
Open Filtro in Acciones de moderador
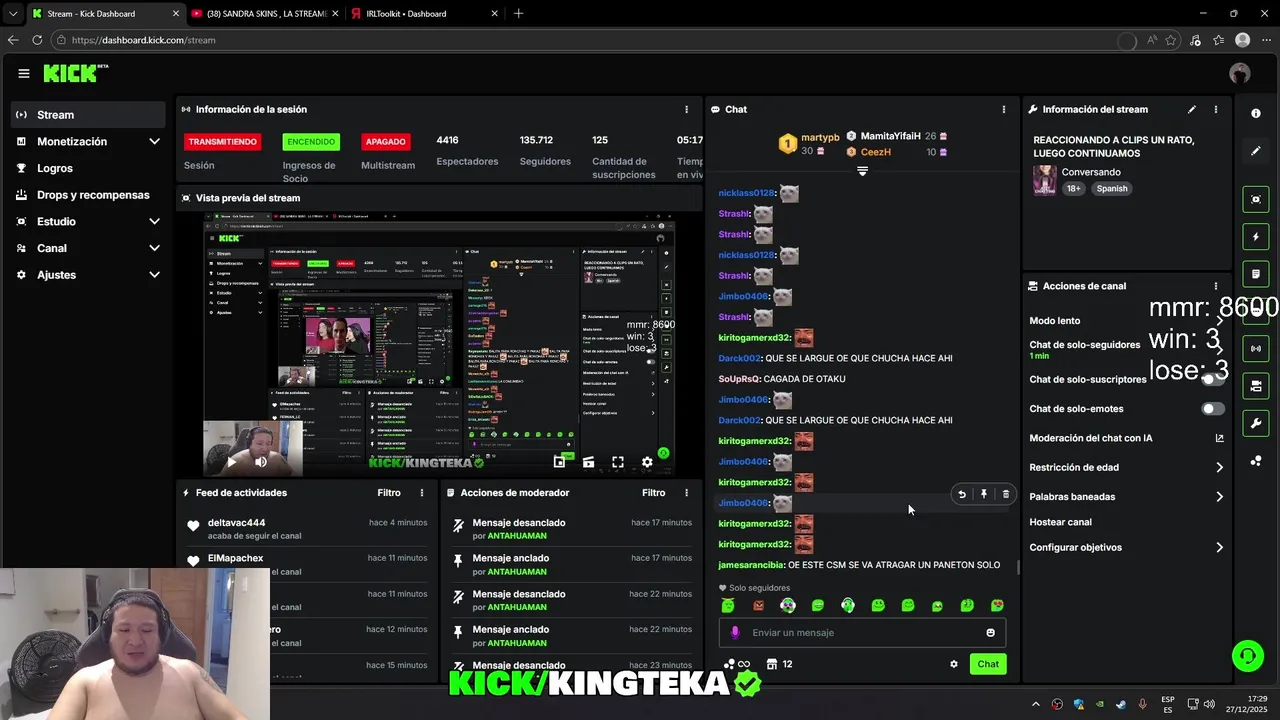[x=653, y=492]
